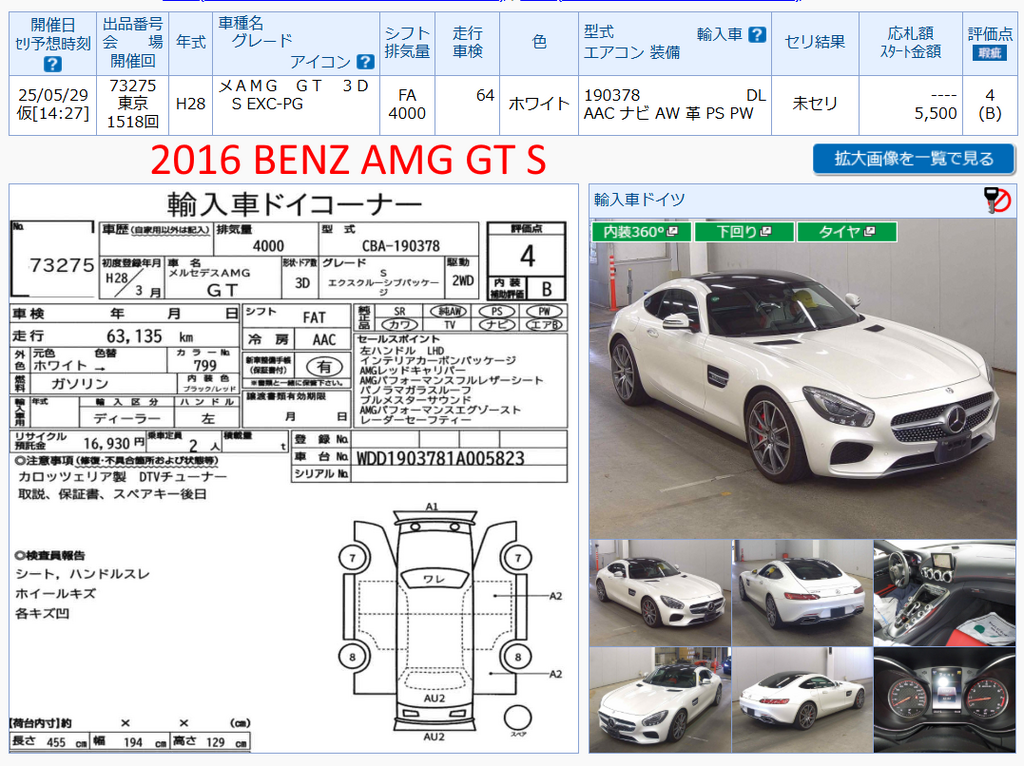
Task: Click equipment text AAC ナビ AW 革 PS PW
Action: [668, 113]
